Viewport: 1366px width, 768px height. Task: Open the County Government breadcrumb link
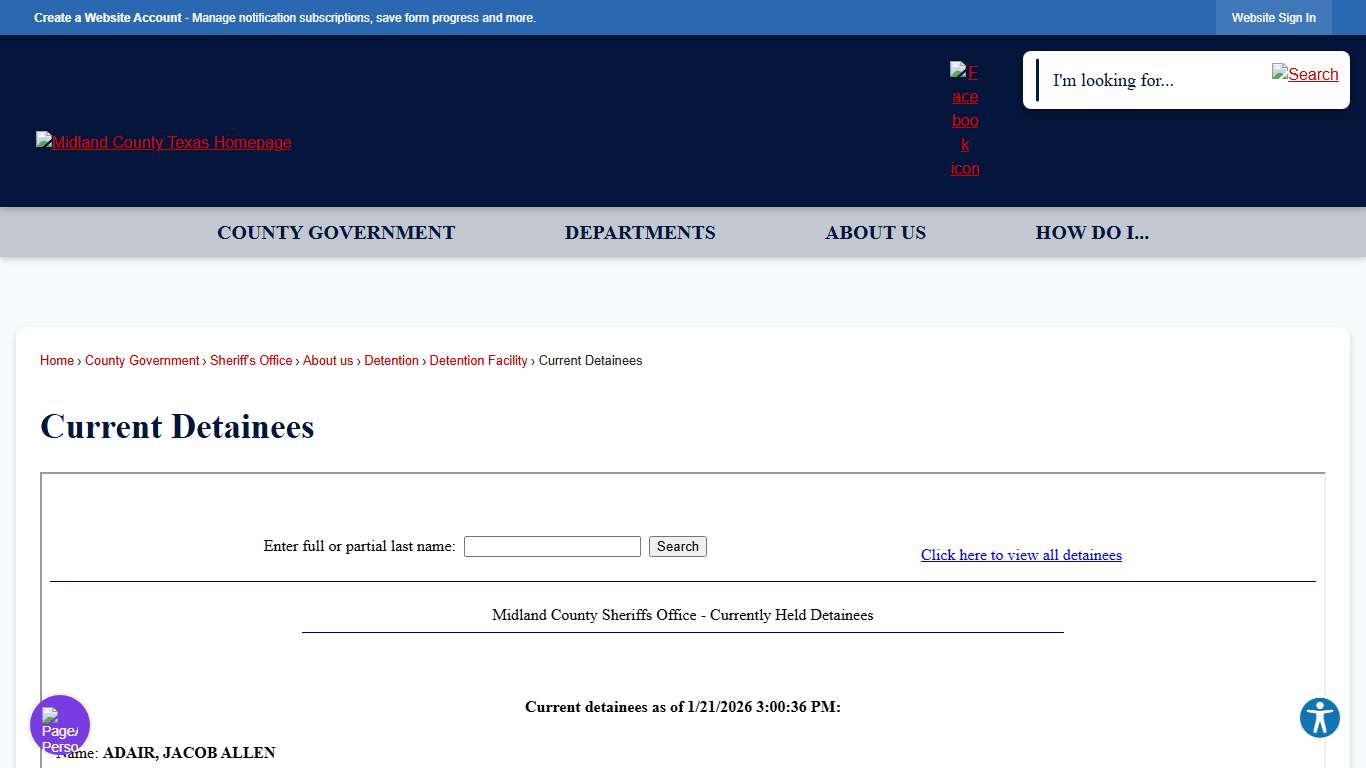[142, 360]
